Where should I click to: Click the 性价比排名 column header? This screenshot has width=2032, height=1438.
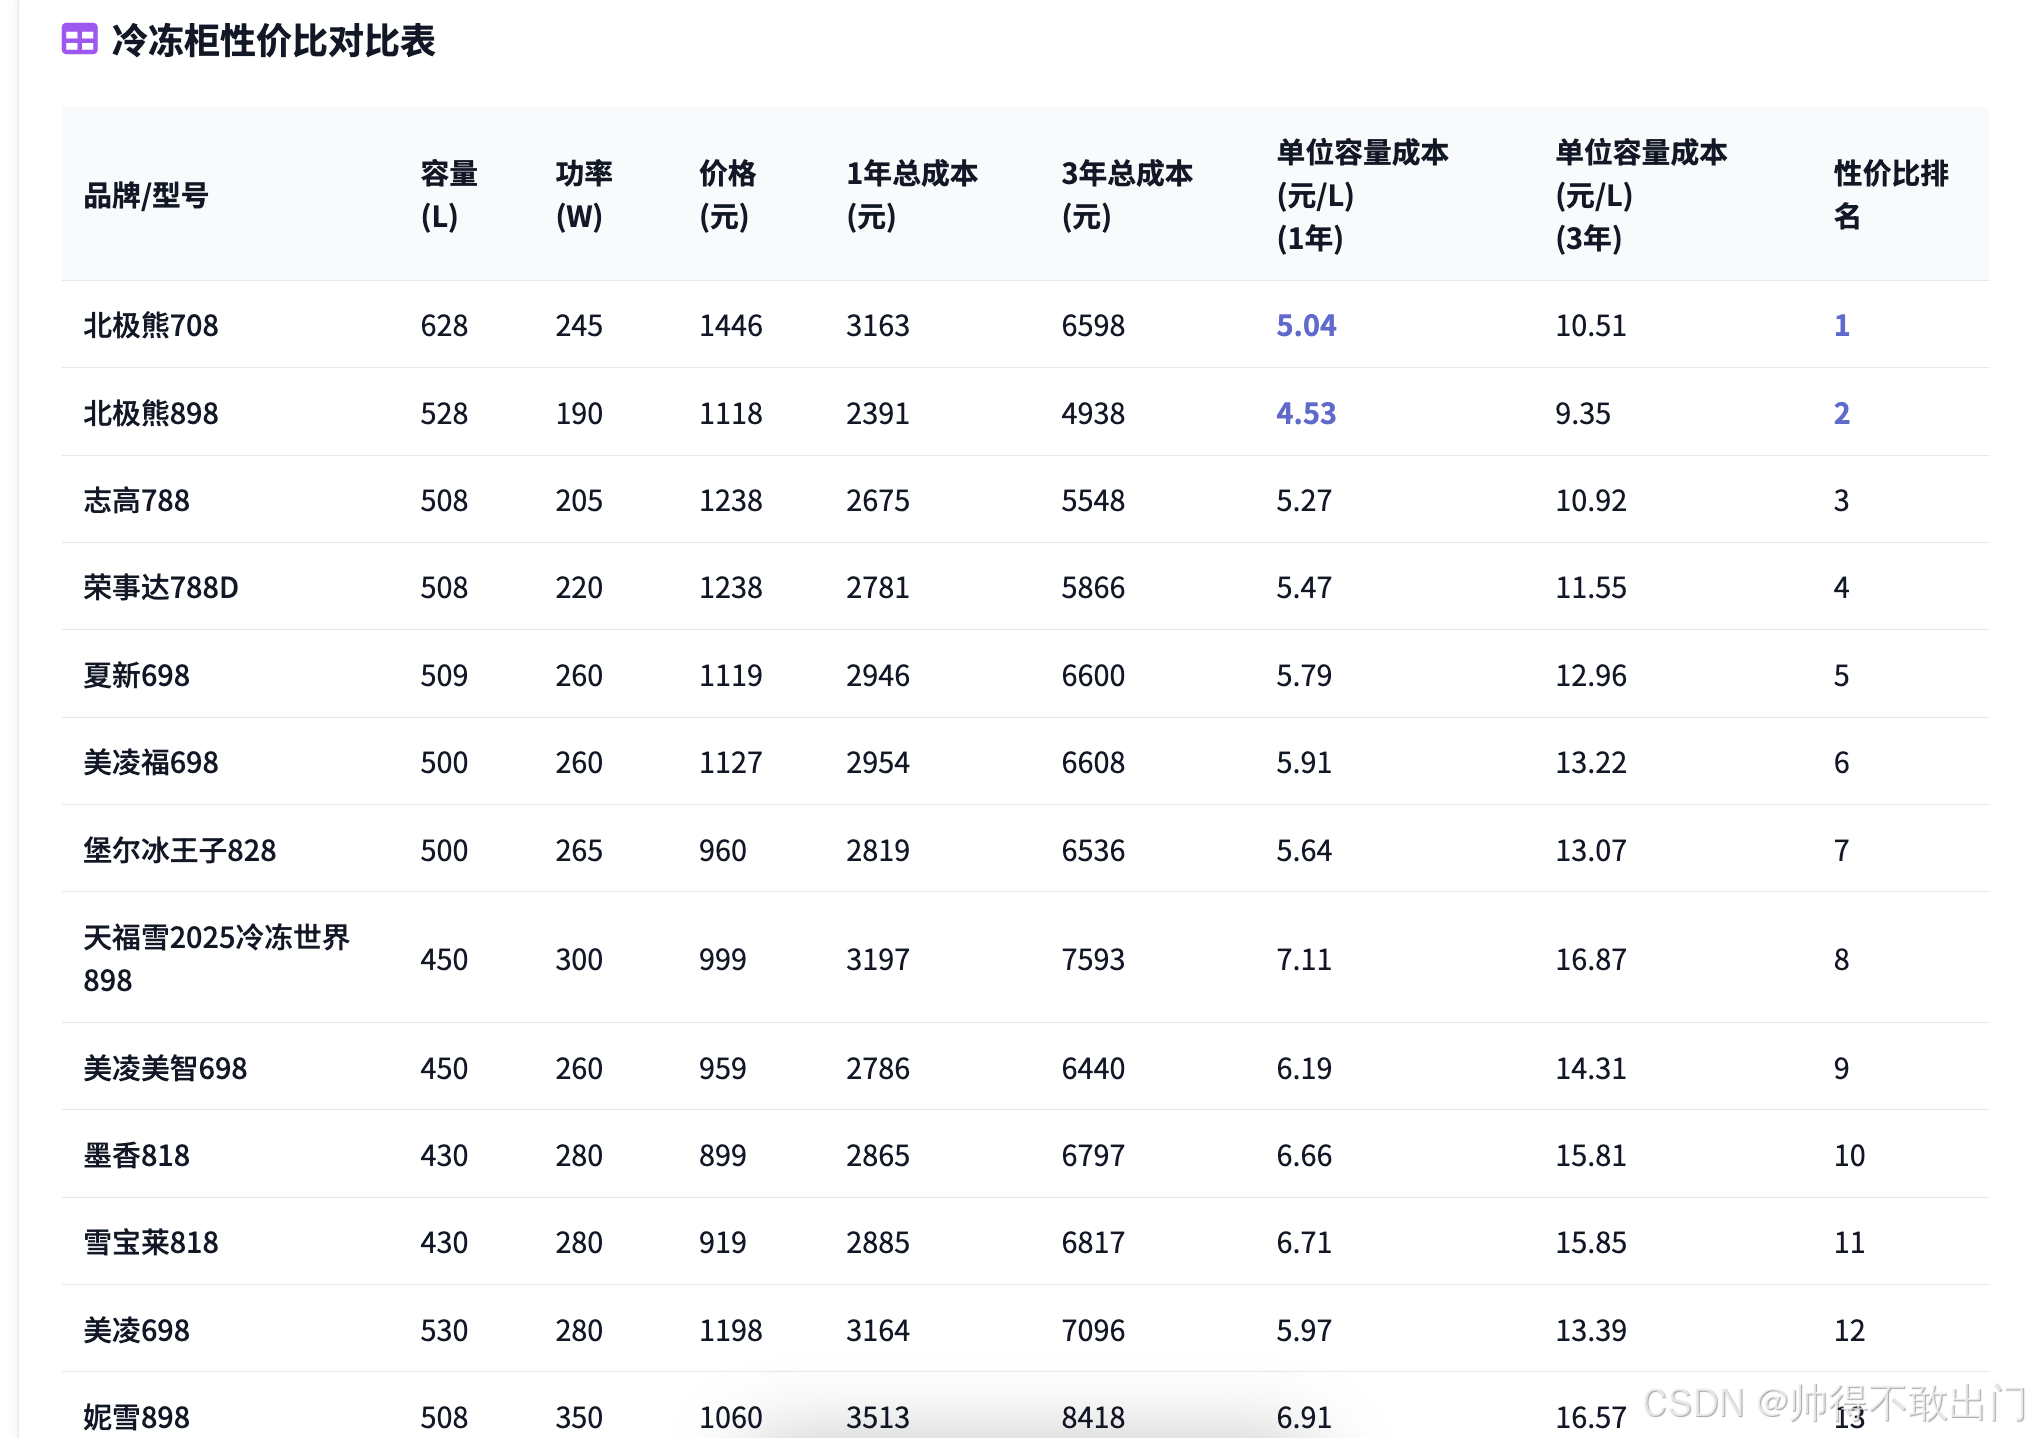coord(1890,195)
